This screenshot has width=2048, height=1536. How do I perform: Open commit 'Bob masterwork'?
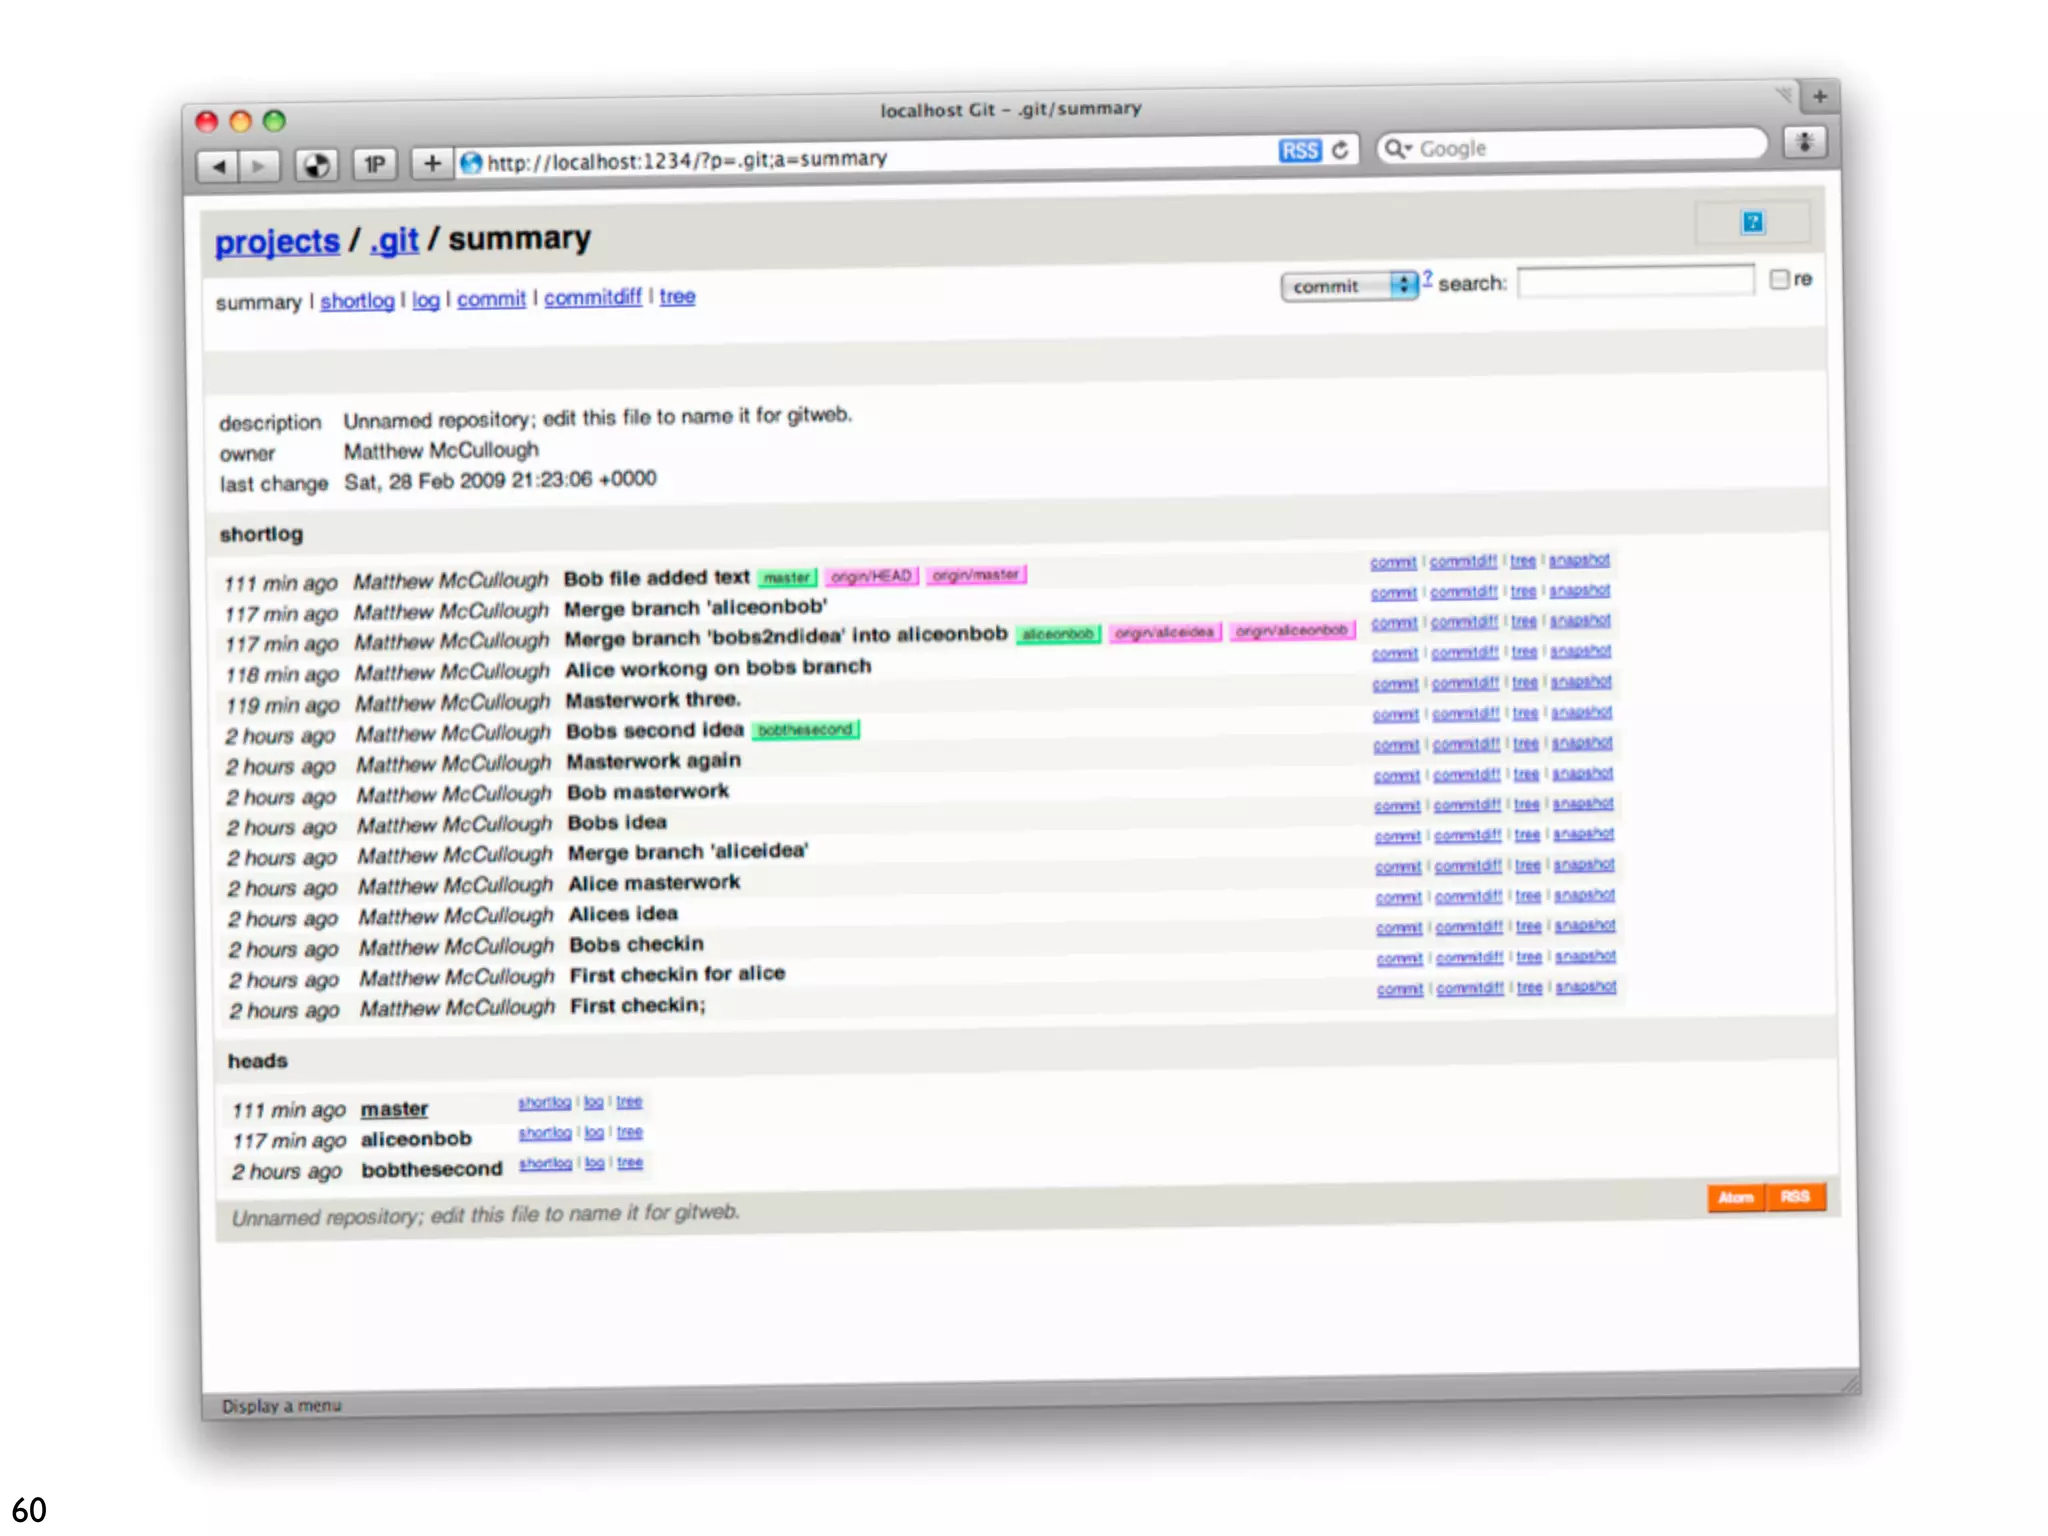point(648,792)
